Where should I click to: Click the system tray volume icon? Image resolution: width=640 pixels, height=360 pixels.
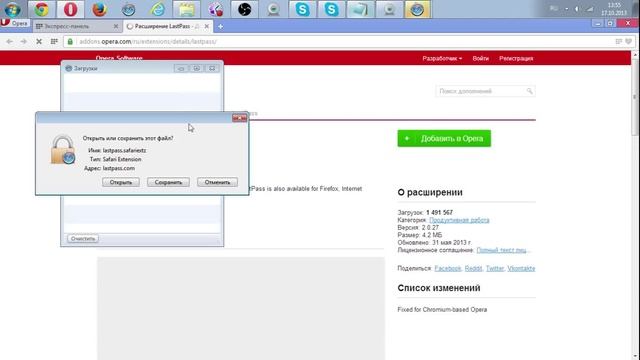[x=577, y=9]
